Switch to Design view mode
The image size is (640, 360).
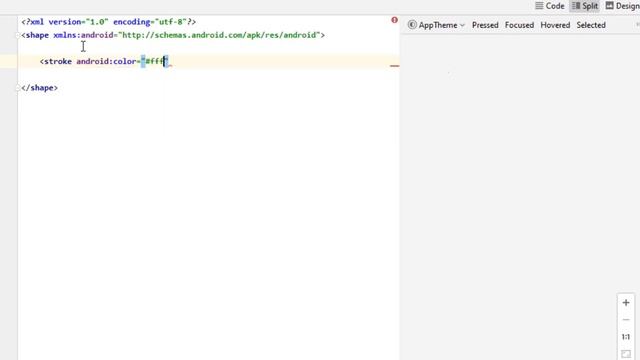[x=622, y=6]
